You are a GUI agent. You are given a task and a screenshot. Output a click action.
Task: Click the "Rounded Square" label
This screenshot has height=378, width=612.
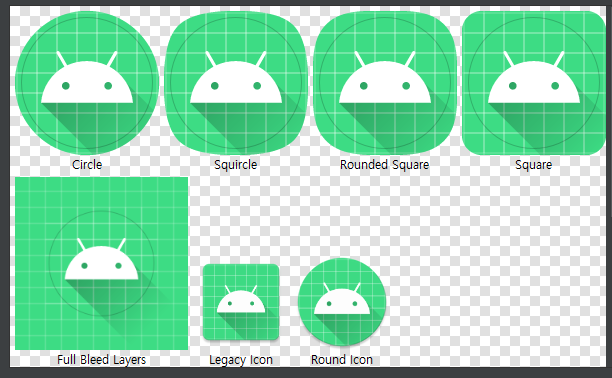click(384, 165)
